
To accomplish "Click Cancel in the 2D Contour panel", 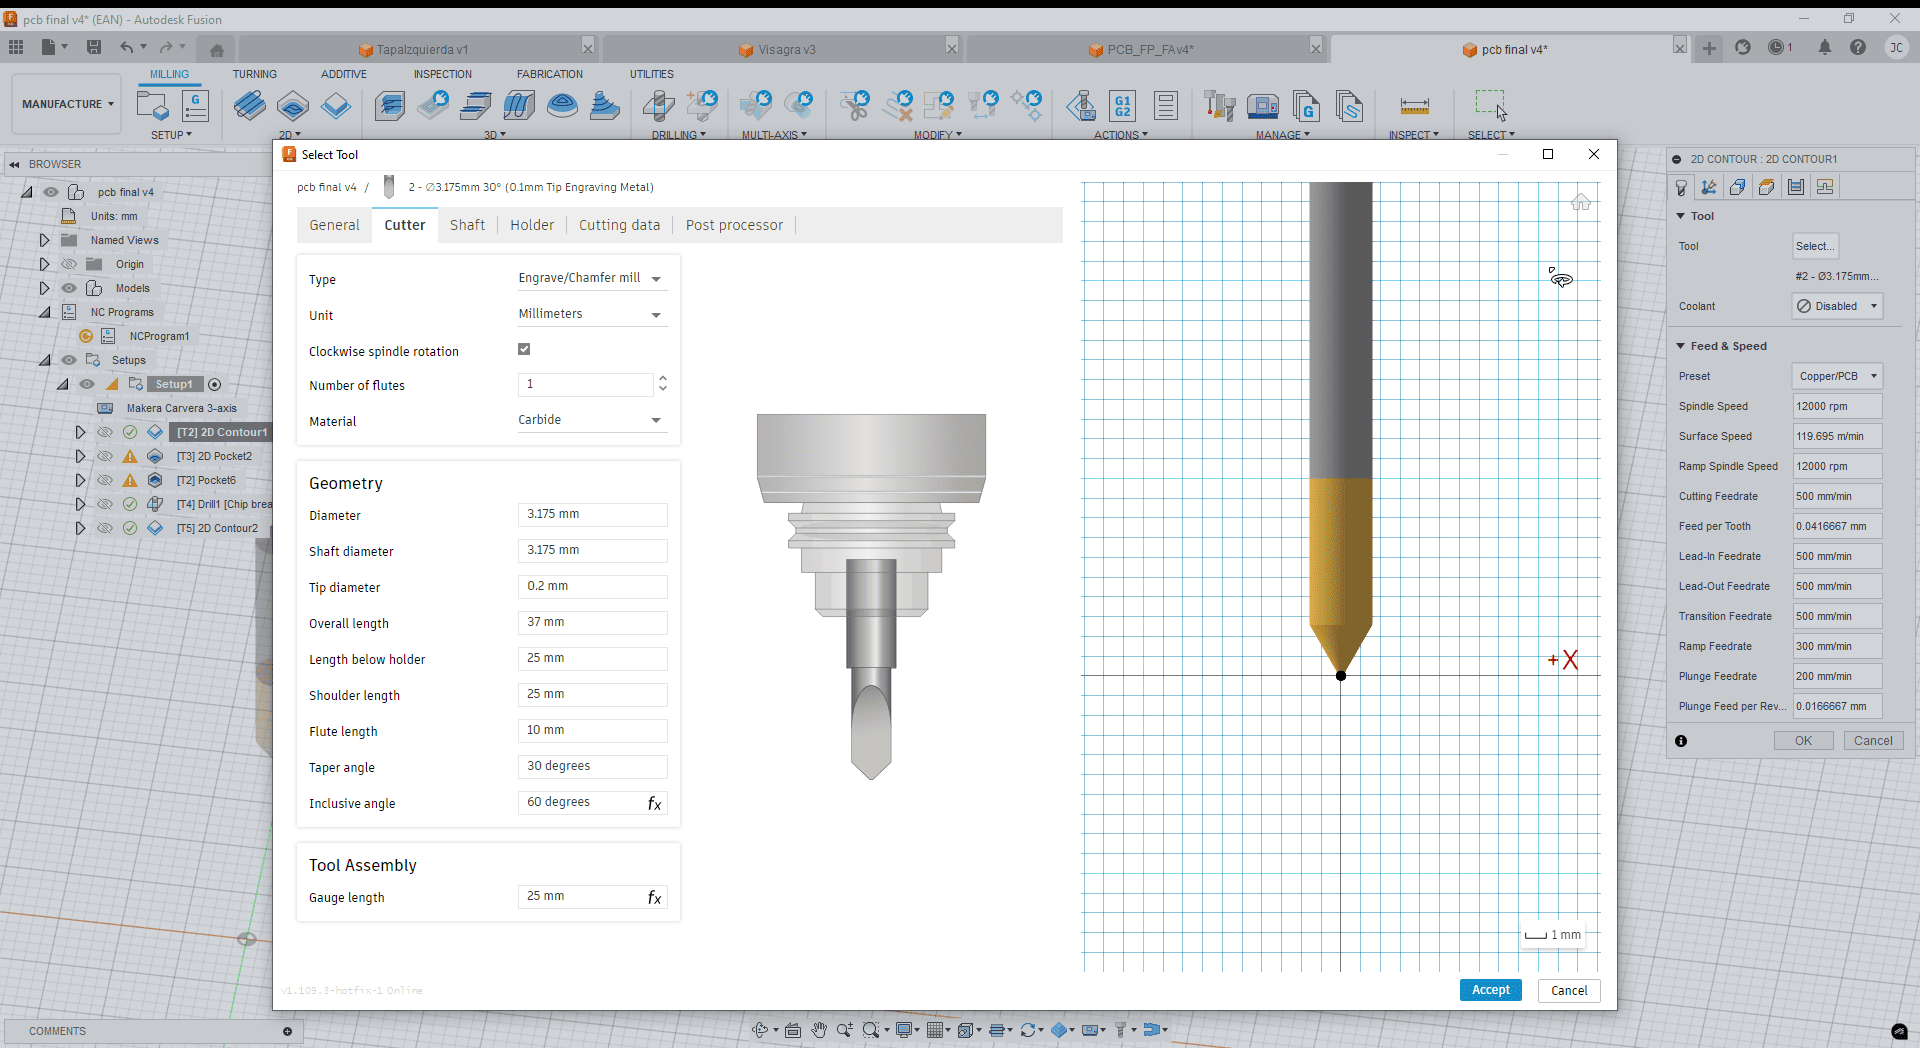I will (1873, 741).
